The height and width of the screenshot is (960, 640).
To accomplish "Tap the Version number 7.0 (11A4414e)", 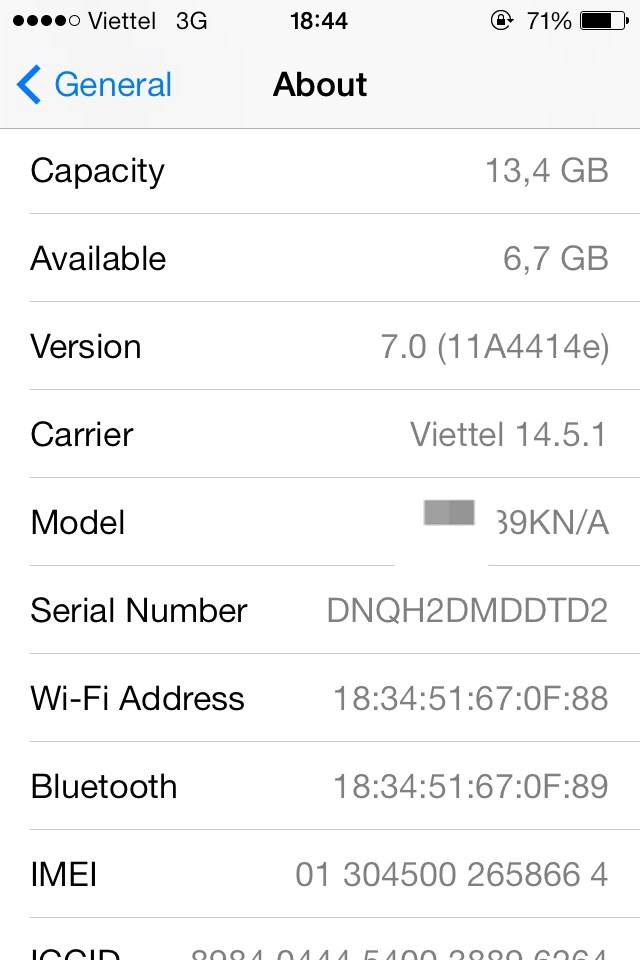I will pyautogui.click(x=494, y=347).
